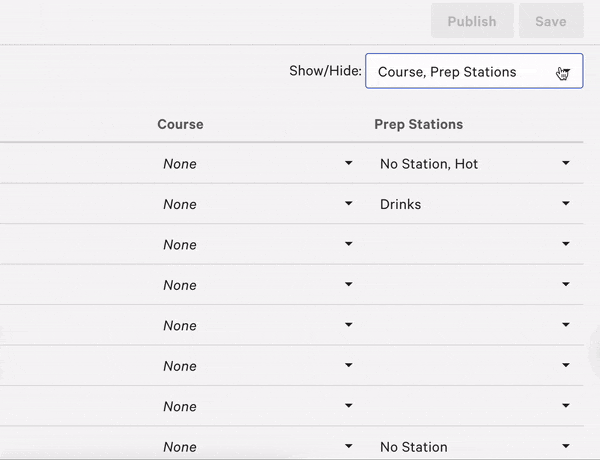This screenshot has width=600, height=460.
Task: Expand Course dropdown in the first row
Action: click(258, 164)
